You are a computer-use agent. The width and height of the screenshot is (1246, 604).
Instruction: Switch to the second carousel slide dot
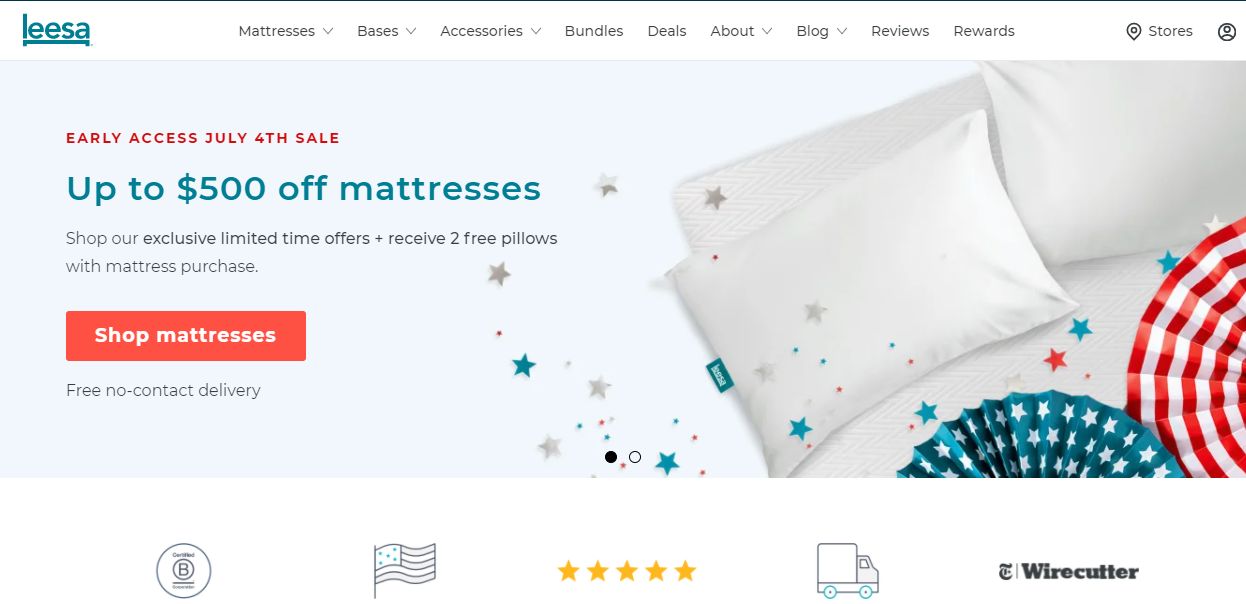635,457
